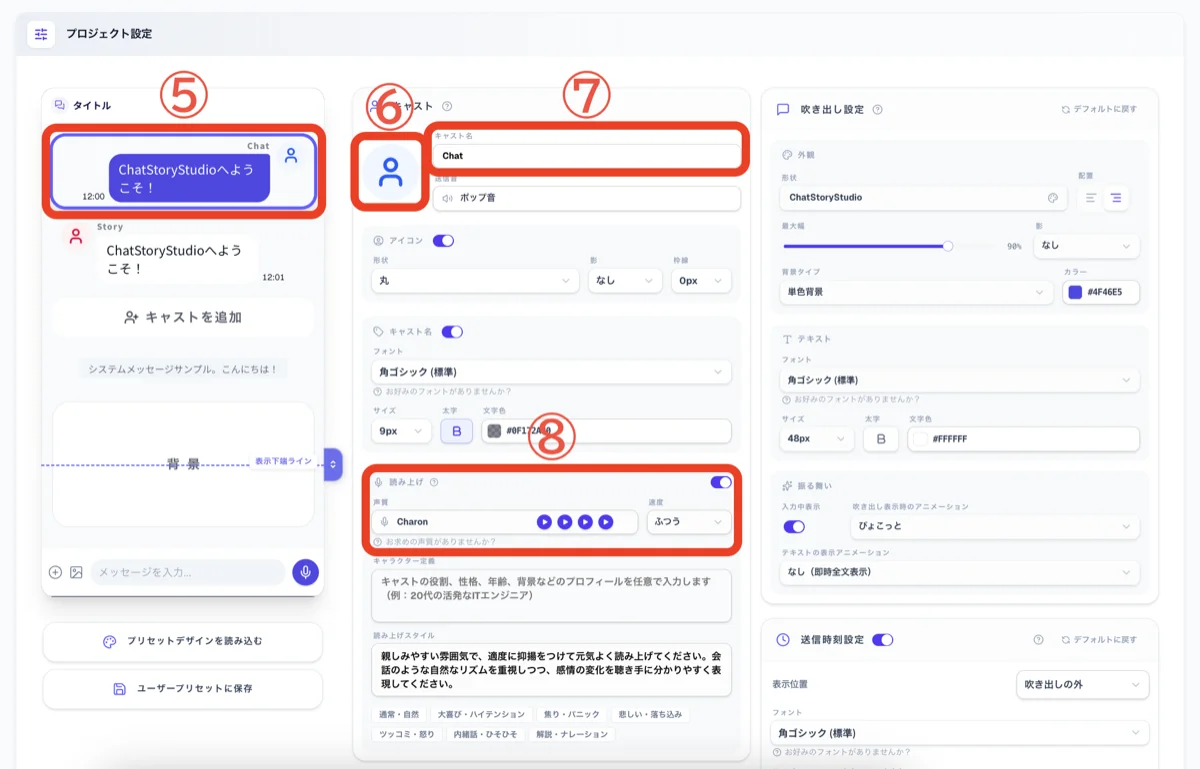The image size is (1200, 769).
Task: Click the palette icon in ChatStoryStudio shape field
Action: click(x=1052, y=198)
